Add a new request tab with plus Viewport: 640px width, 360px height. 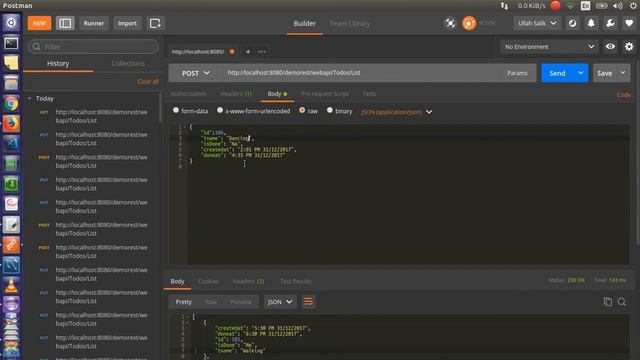click(x=247, y=52)
